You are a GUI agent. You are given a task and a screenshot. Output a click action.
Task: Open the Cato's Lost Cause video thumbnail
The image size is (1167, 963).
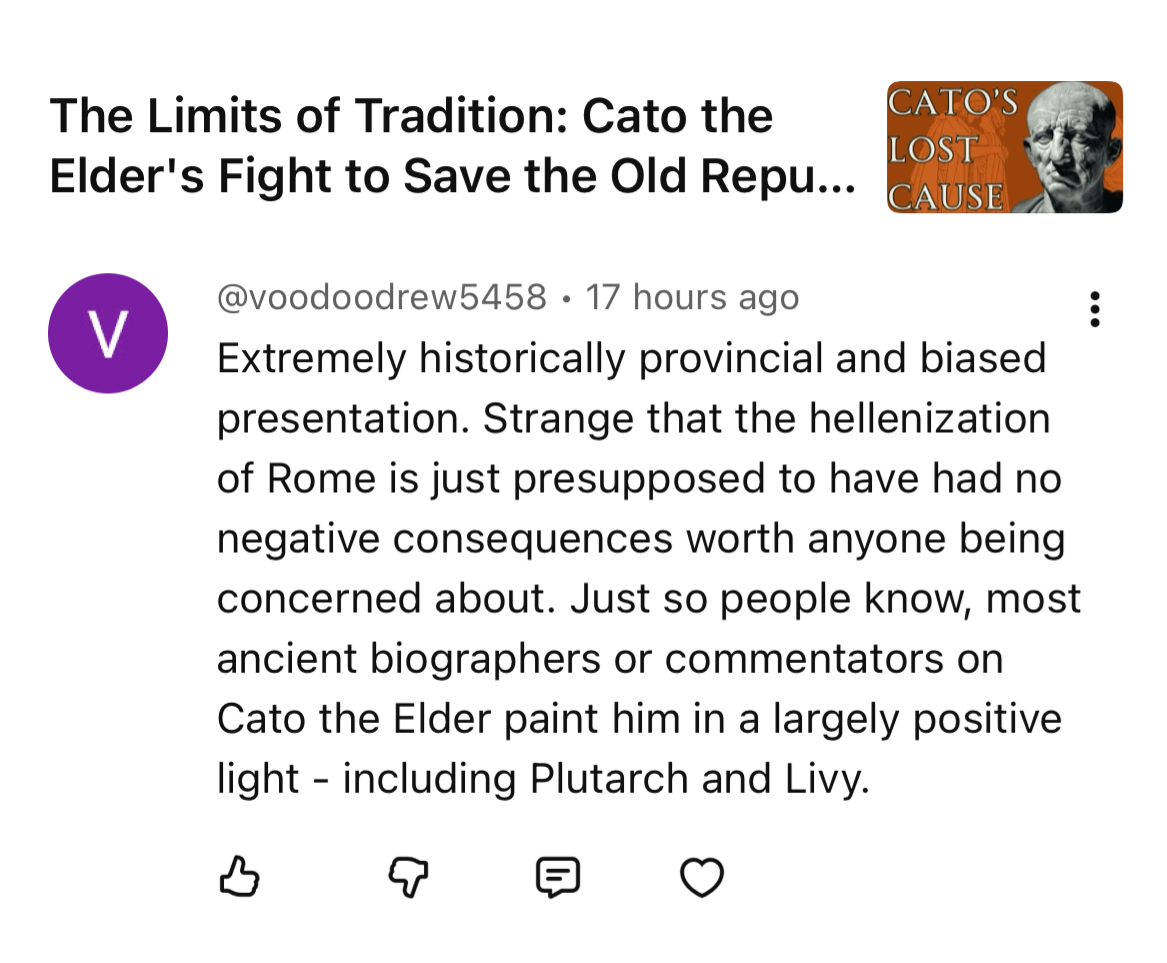tap(1004, 147)
